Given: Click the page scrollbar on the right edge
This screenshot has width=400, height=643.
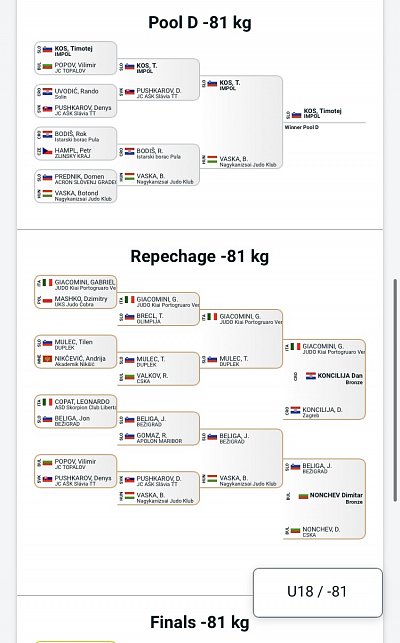Looking at the screenshot, I should 395,390.
